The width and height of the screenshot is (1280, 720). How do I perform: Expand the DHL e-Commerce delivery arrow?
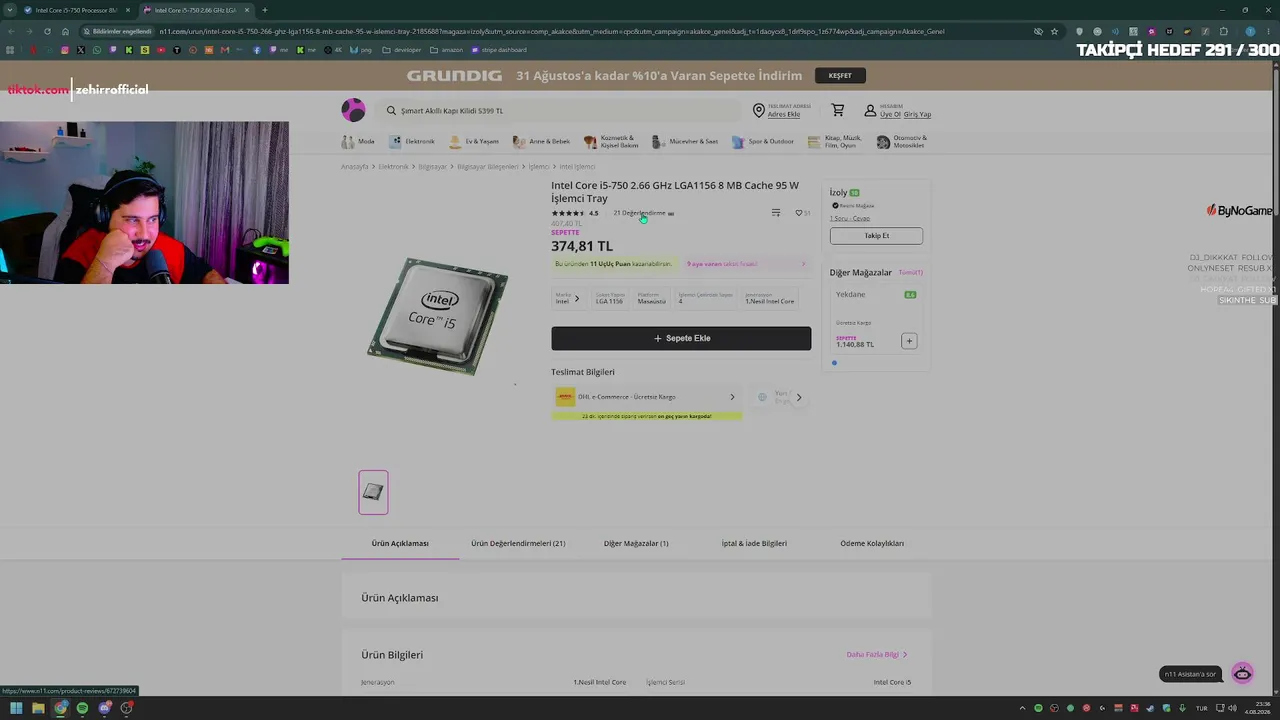coord(732,397)
